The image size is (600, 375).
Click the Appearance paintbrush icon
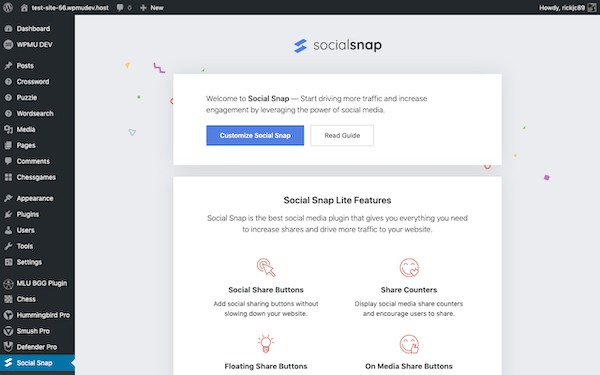(x=8, y=198)
